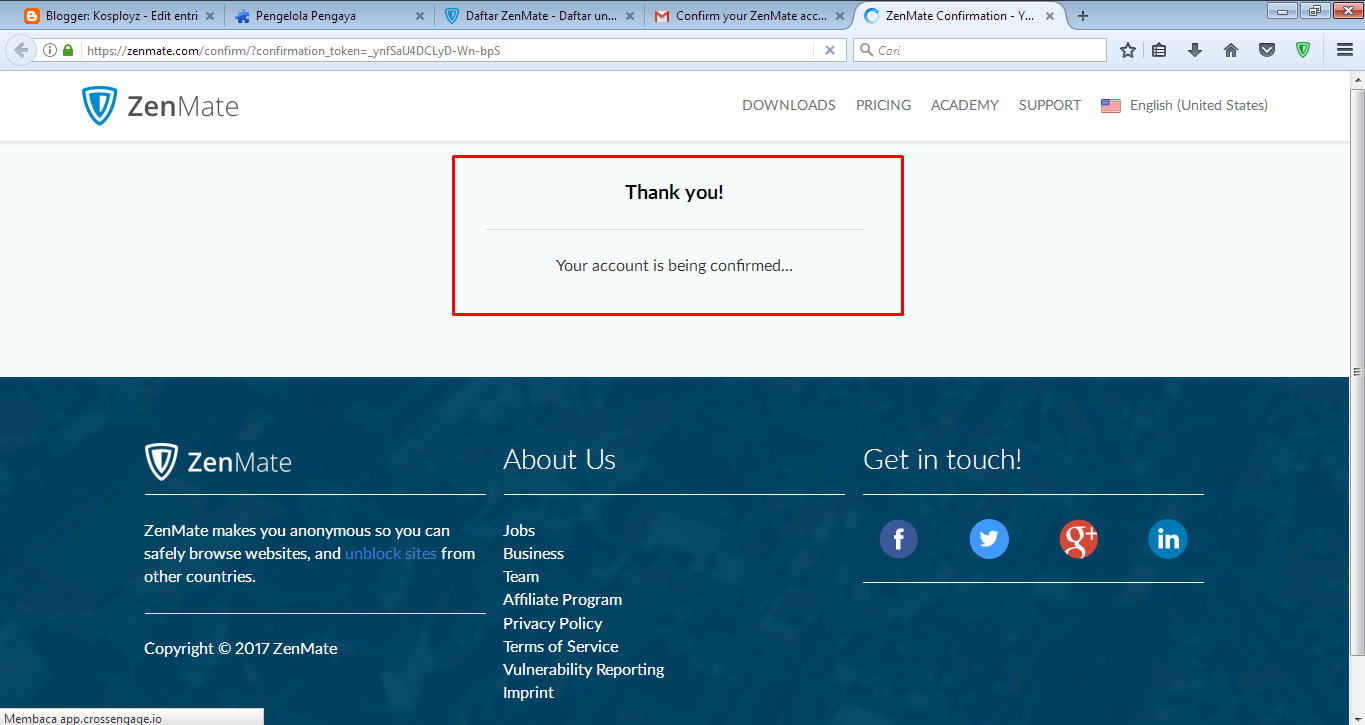The height and width of the screenshot is (725, 1365).
Task: Open the downloads arrow icon
Action: [1195, 50]
